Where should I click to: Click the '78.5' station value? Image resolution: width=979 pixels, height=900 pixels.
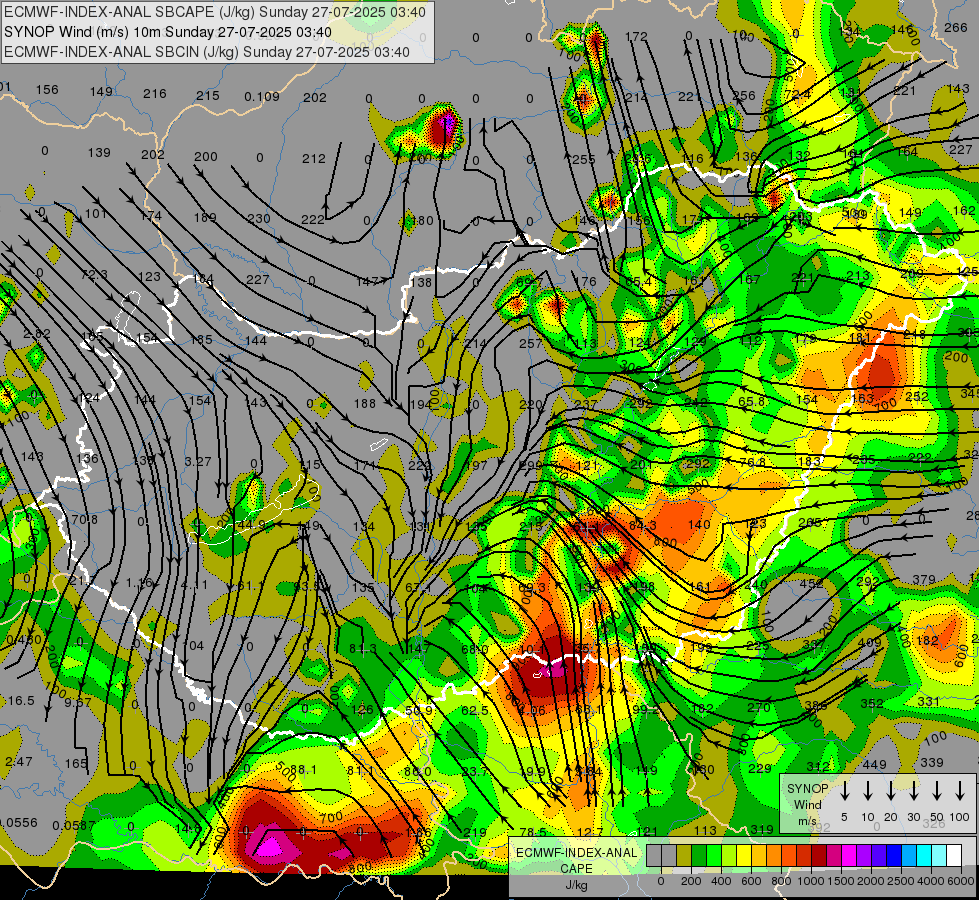533,833
